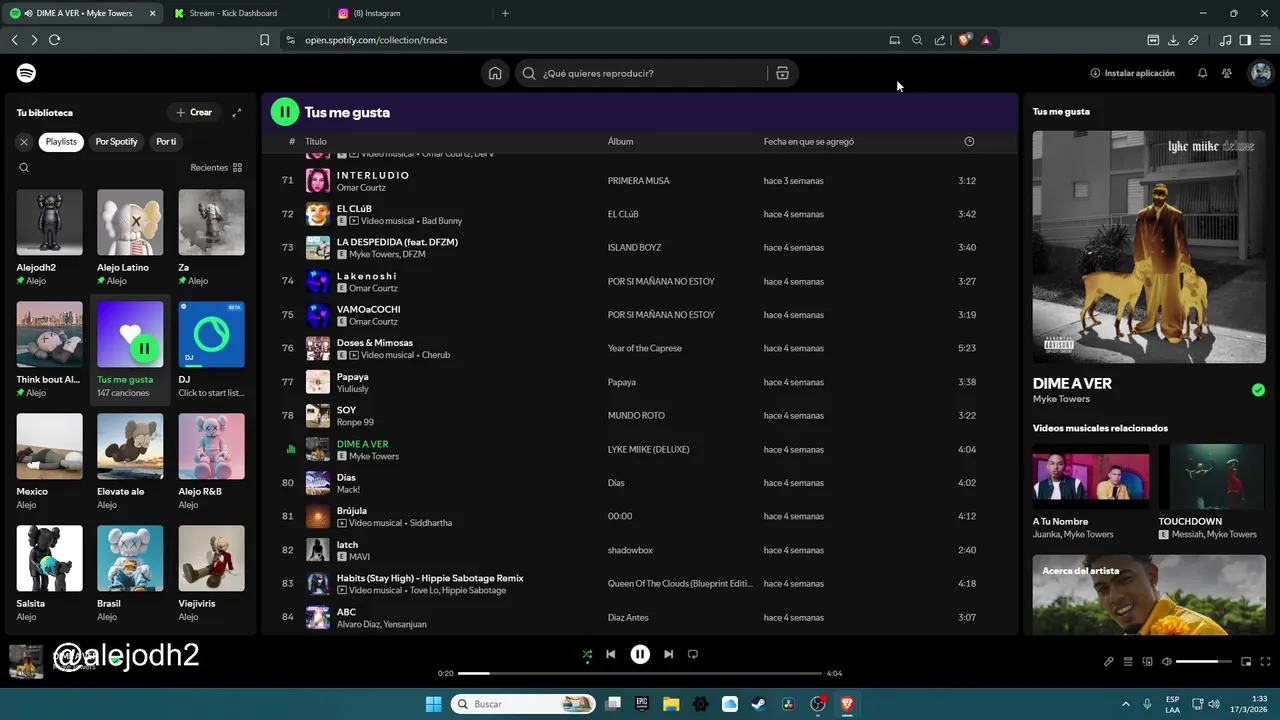This screenshot has width=1280, height=720.
Task: Toggle saved check for DIME A VER
Action: pyautogui.click(x=1258, y=390)
